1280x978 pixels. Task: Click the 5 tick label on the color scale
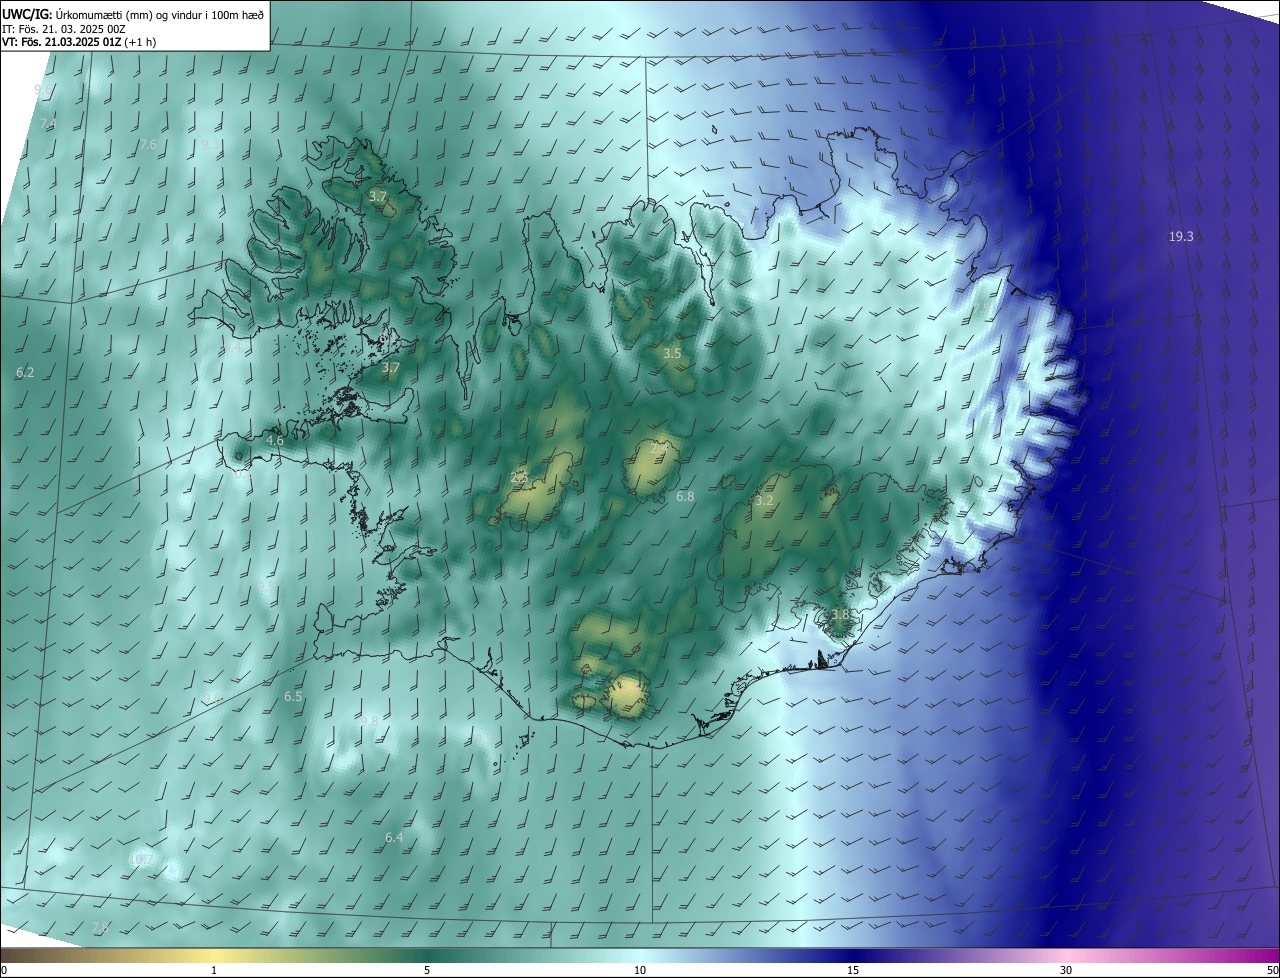(427, 971)
